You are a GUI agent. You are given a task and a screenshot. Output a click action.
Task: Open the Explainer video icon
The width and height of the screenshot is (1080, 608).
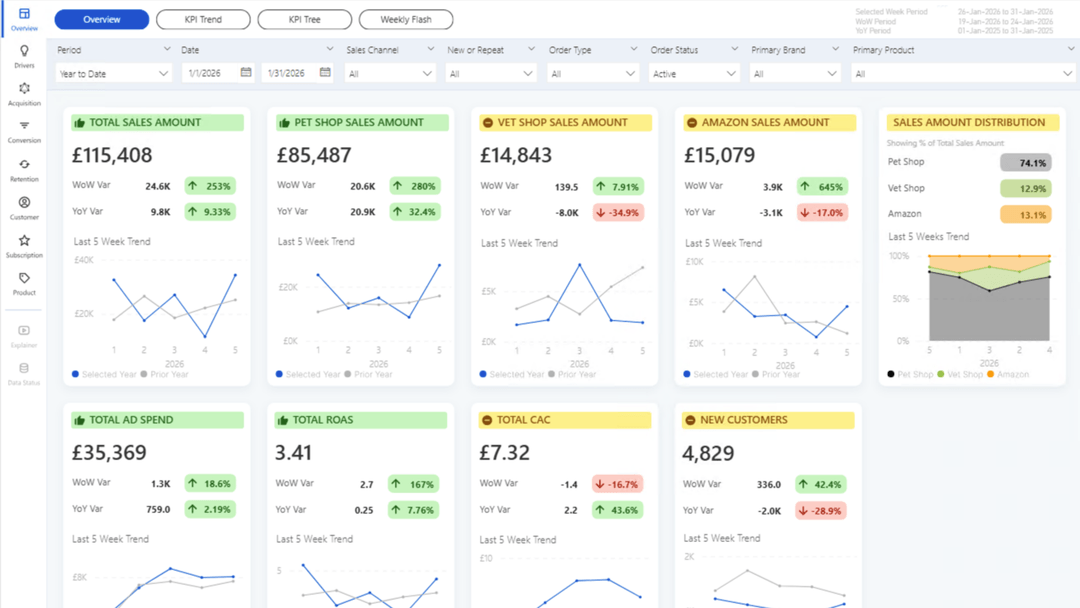point(24,331)
